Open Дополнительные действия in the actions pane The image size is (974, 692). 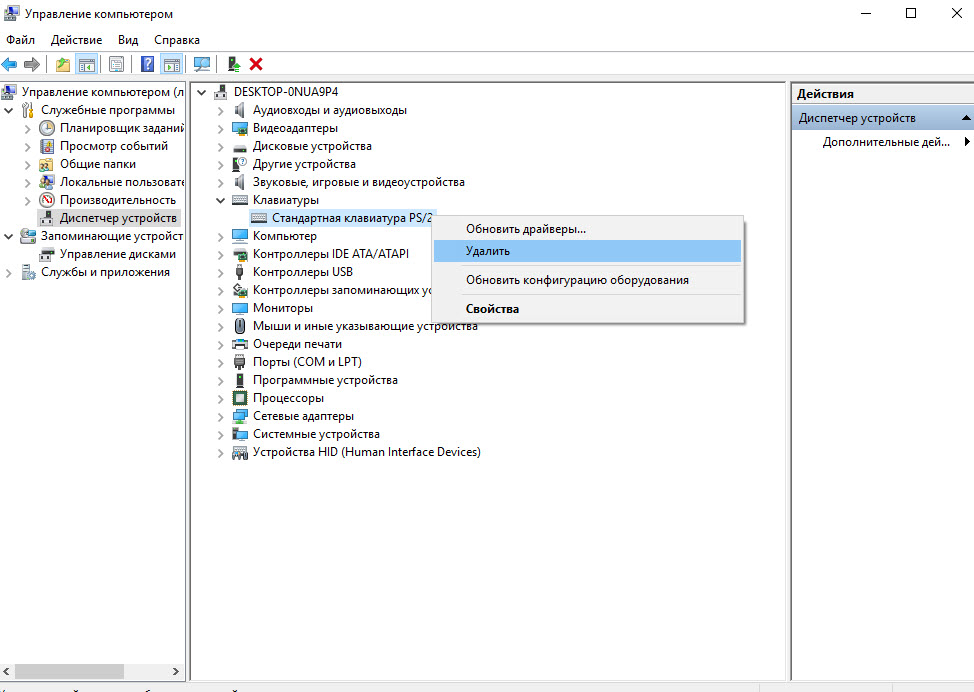[x=886, y=142]
